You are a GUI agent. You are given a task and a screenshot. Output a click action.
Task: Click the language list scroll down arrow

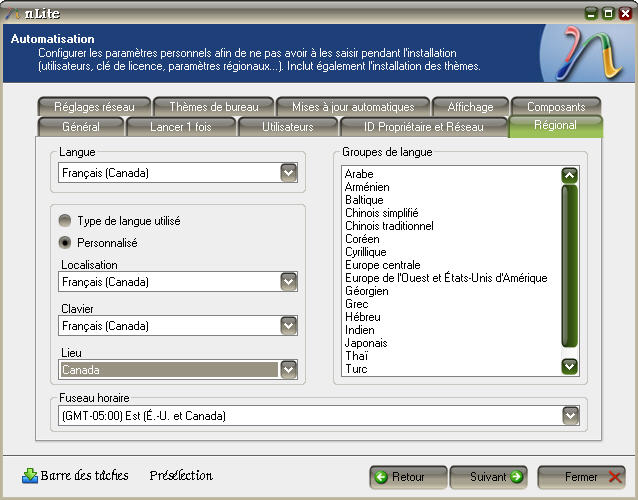click(x=569, y=366)
